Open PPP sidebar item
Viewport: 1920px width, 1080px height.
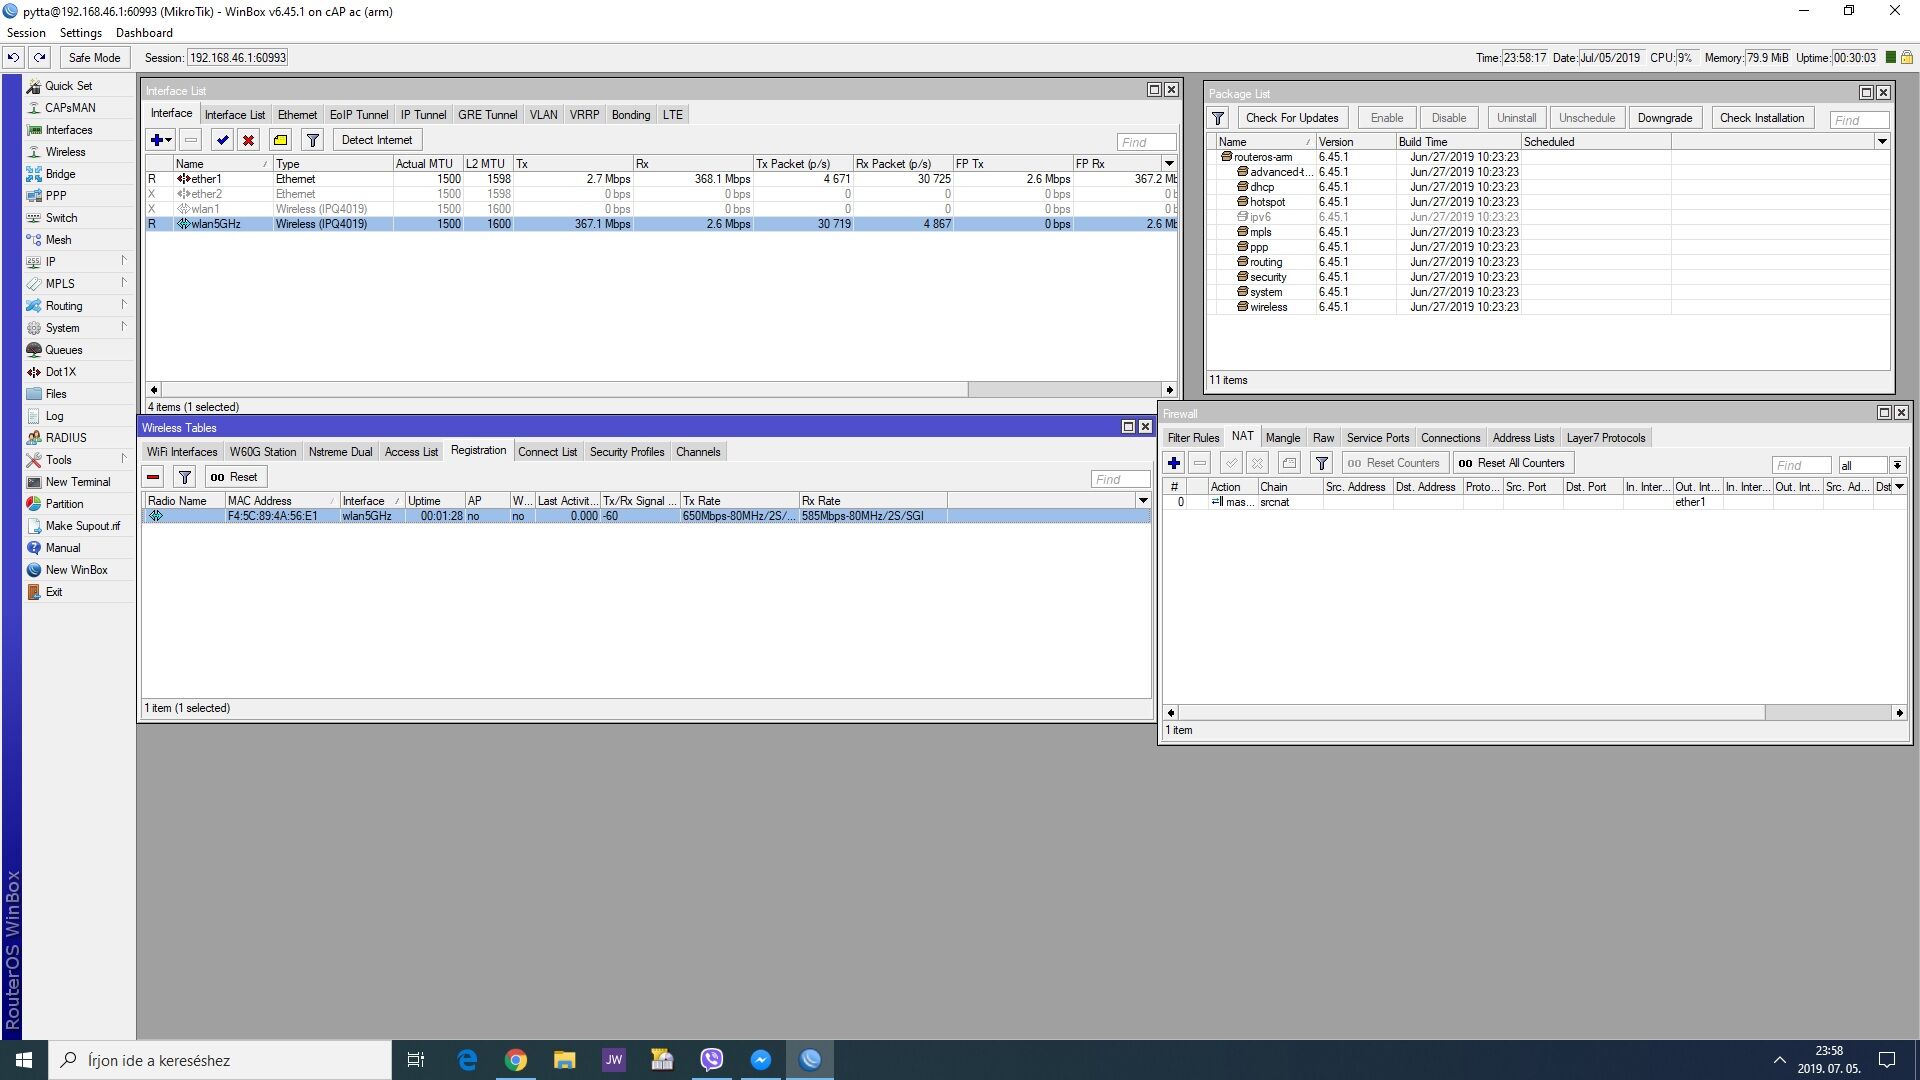pos(56,196)
